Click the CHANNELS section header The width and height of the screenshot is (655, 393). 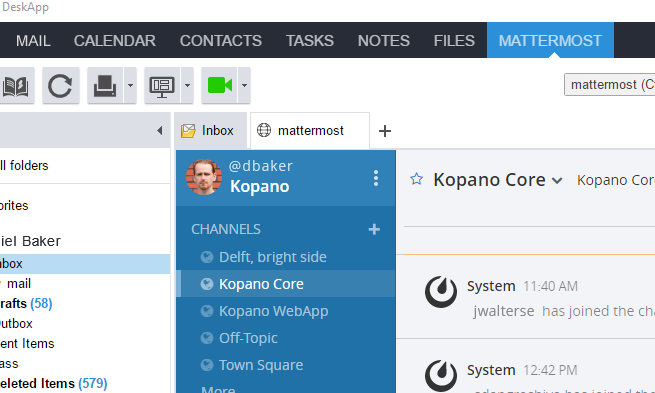[x=226, y=229]
